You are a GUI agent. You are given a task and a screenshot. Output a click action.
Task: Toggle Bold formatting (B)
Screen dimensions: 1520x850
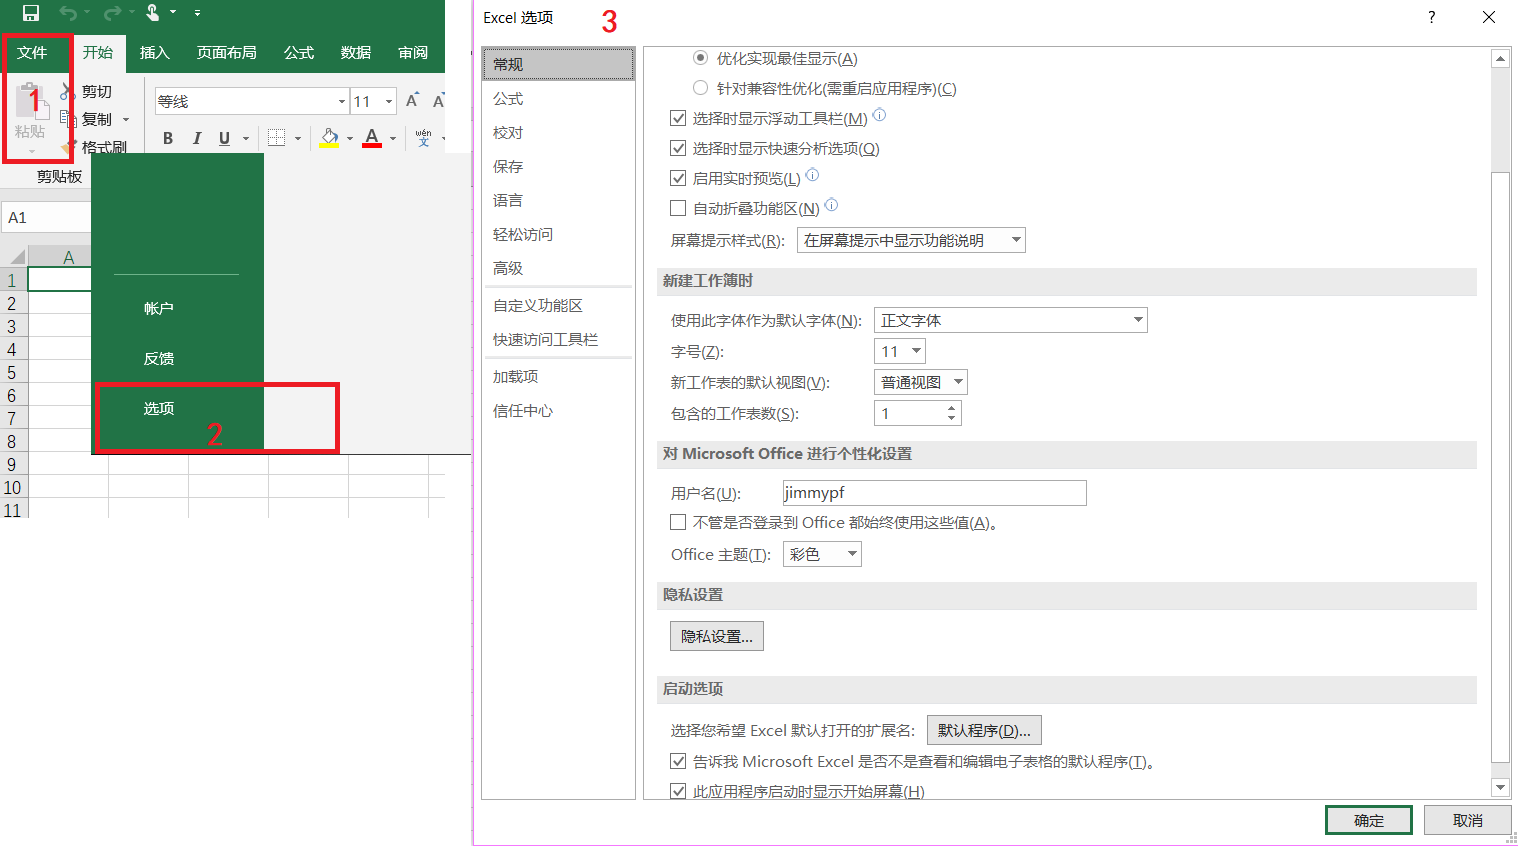168,138
